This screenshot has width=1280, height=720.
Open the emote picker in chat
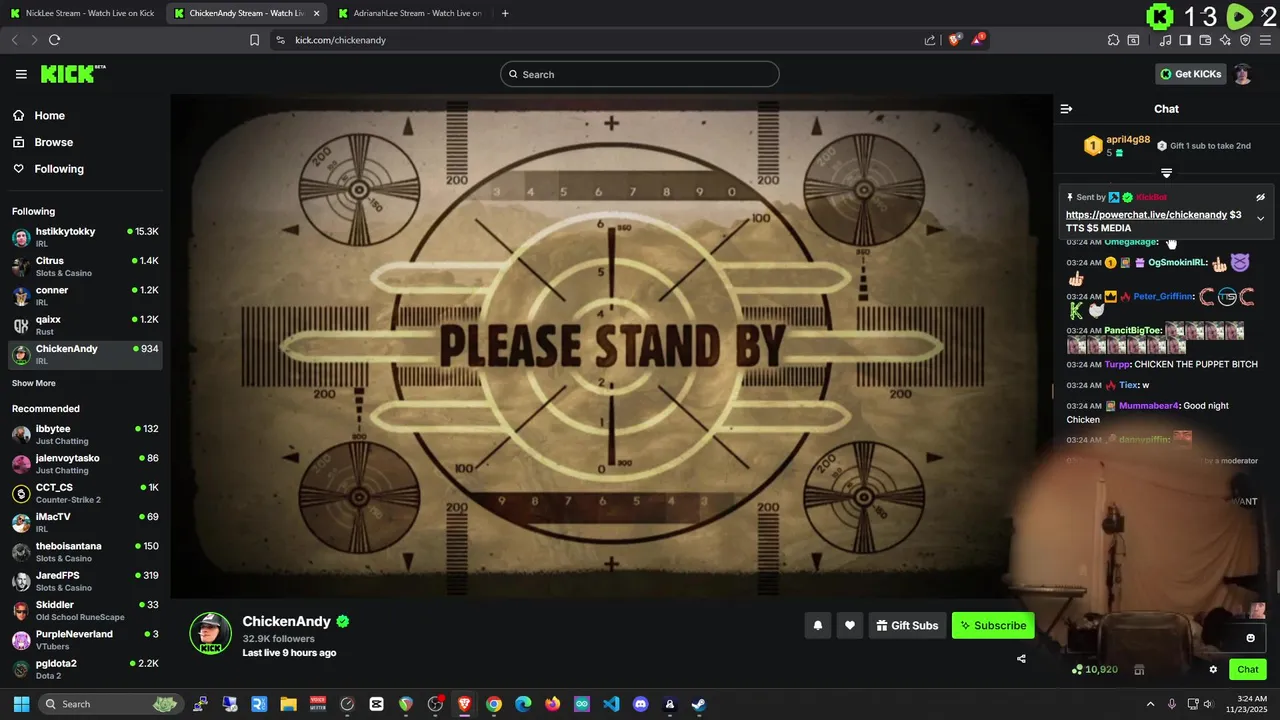[1250, 638]
